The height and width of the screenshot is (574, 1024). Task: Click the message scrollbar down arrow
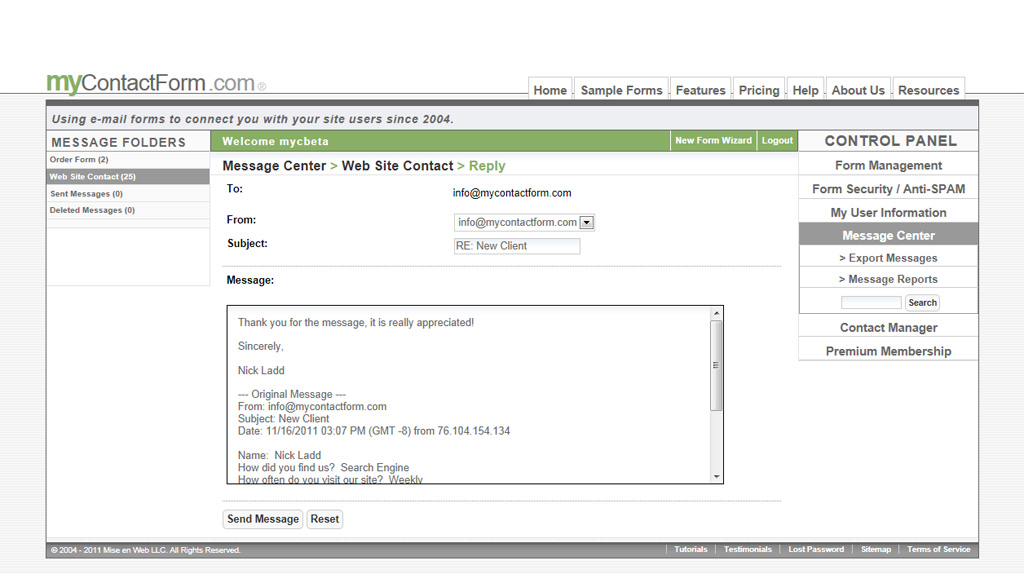716,477
